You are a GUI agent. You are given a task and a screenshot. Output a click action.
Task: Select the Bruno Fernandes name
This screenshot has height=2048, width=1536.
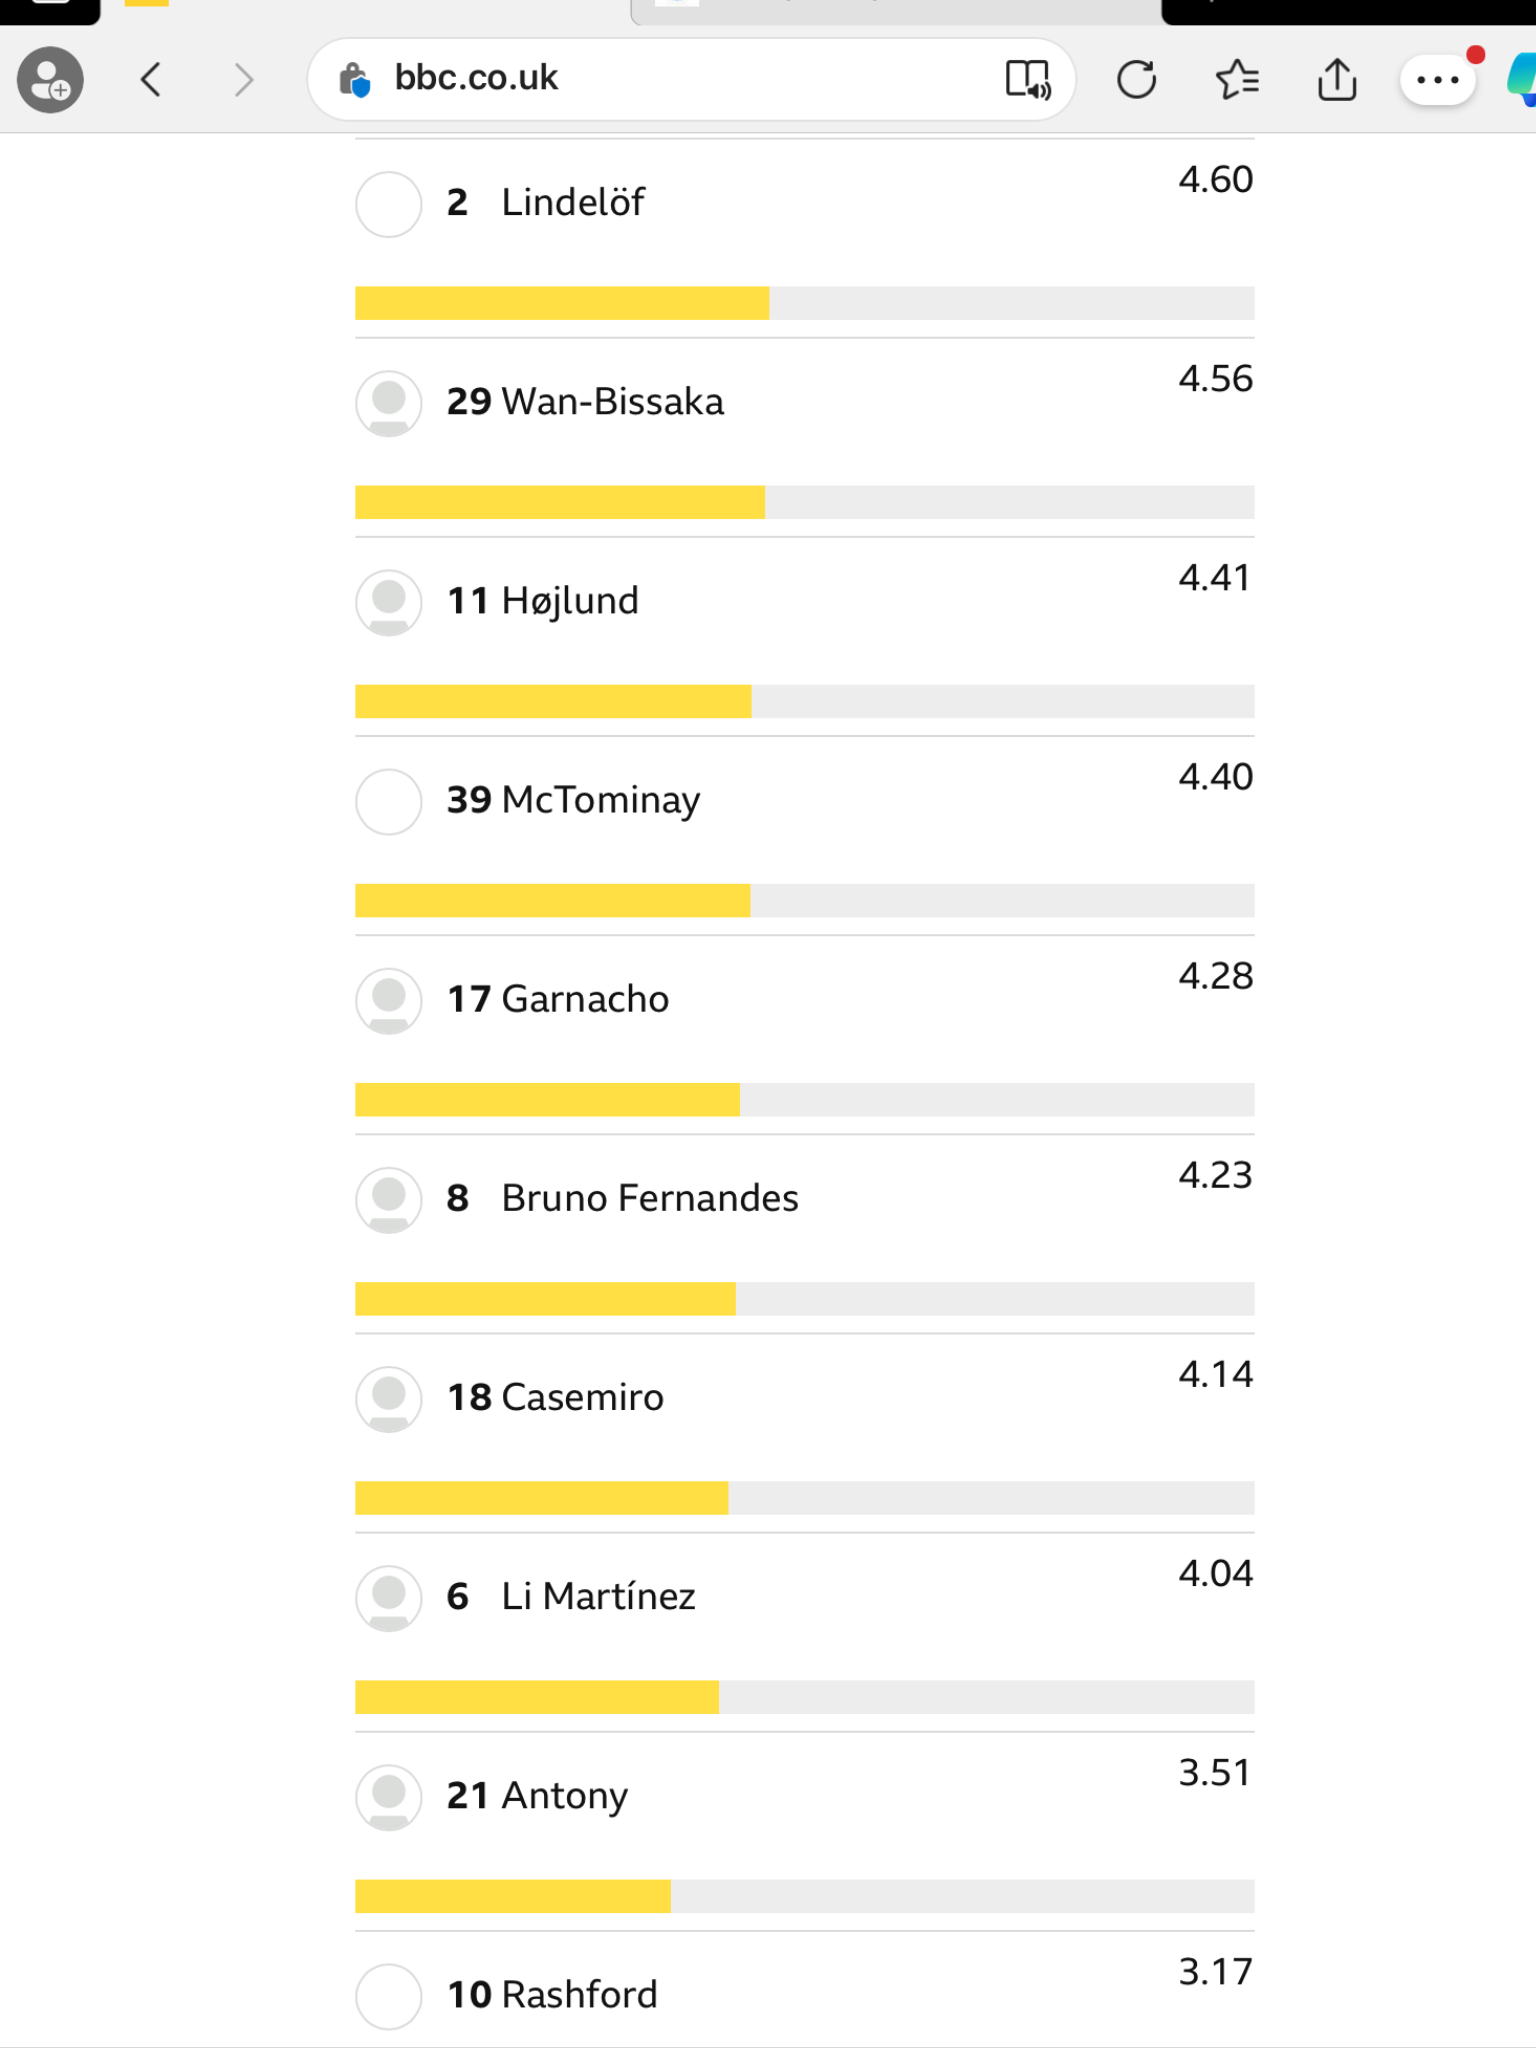[650, 1198]
